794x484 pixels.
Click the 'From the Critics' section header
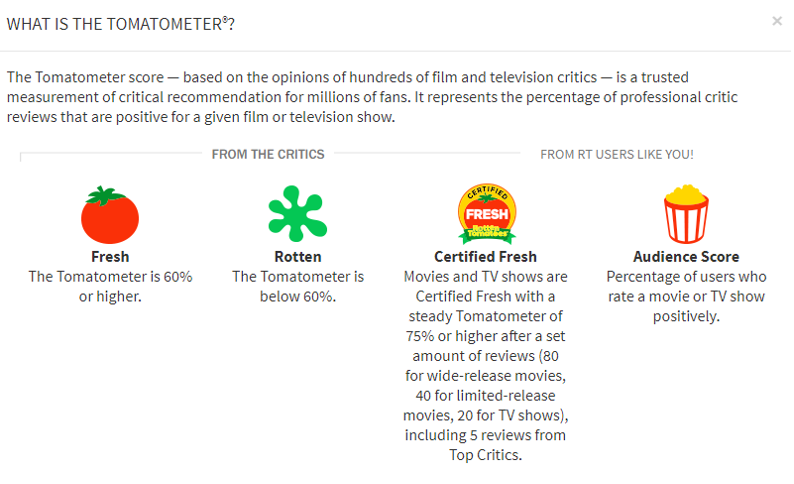click(x=268, y=154)
